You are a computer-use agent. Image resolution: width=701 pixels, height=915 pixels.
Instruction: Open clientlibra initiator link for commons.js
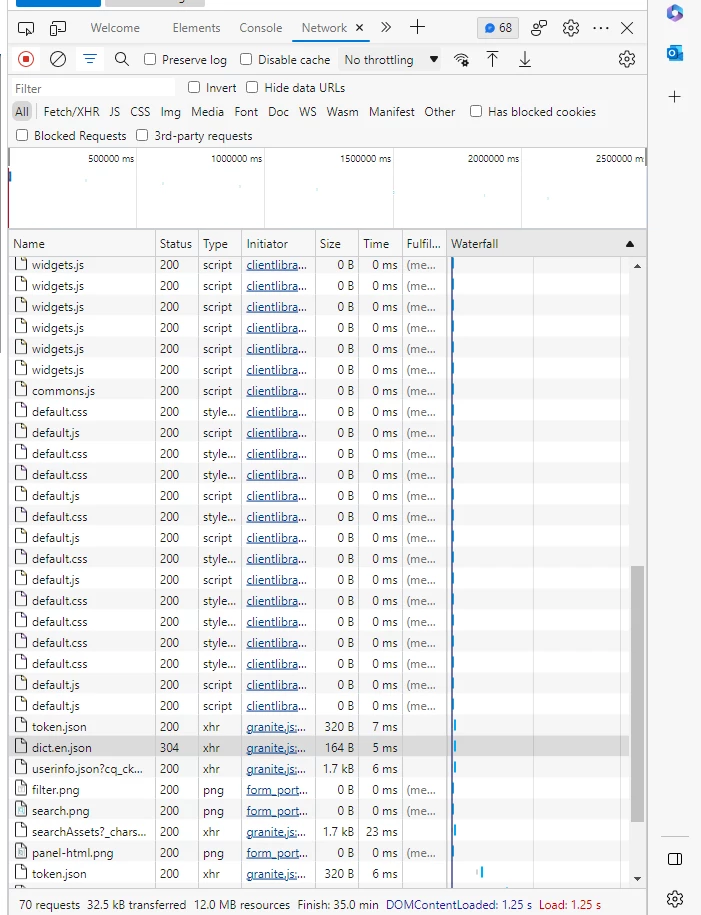click(x=276, y=390)
